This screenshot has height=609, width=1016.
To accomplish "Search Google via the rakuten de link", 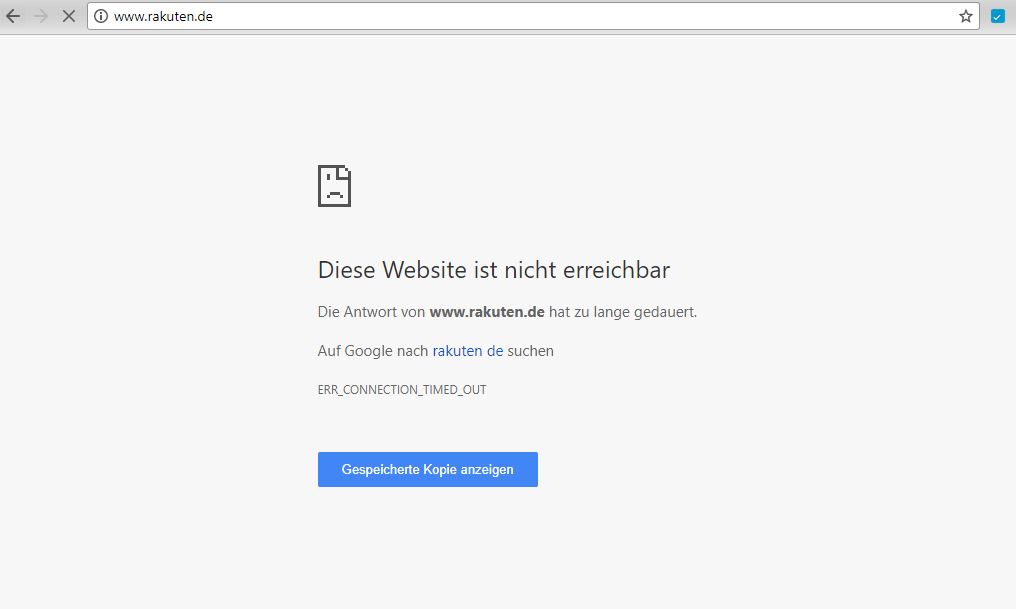I will pos(468,350).
